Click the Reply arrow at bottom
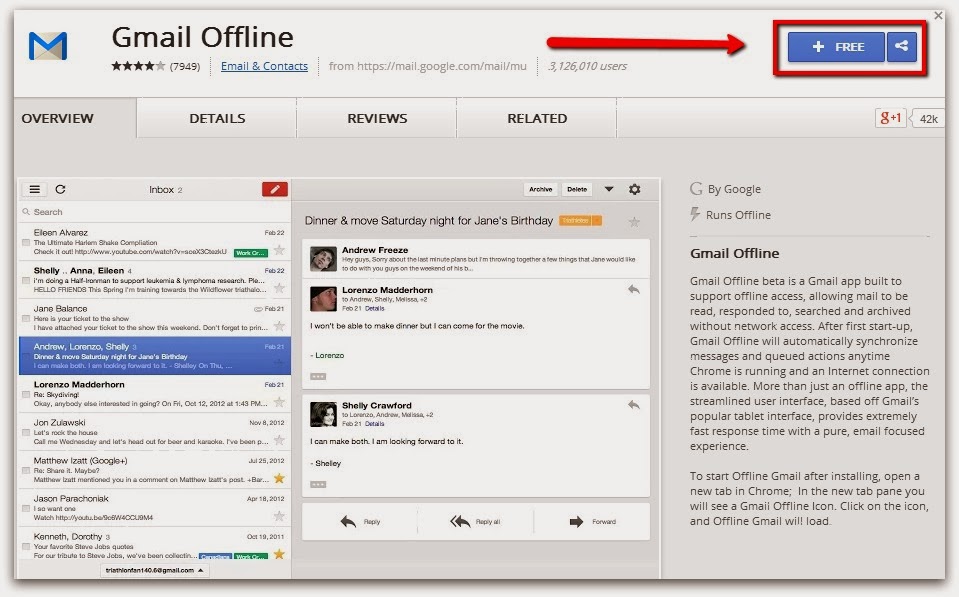Image resolution: width=959 pixels, height=597 pixels. pyautogui.click(x=348, y=522)
